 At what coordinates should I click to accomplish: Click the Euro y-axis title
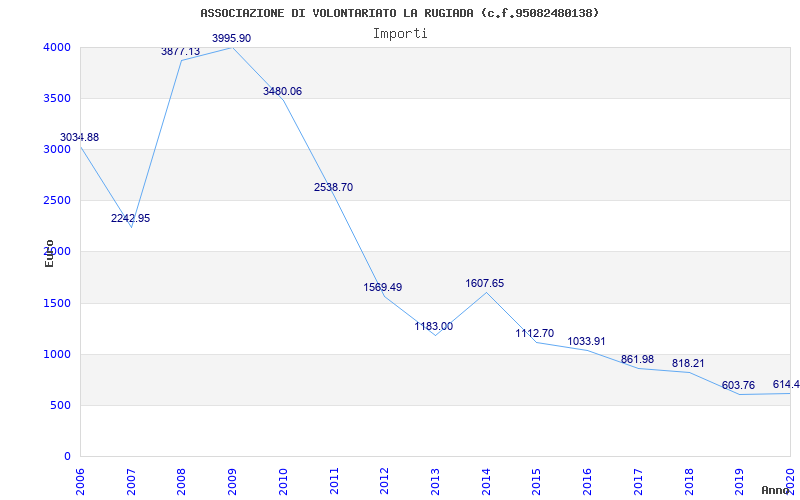click(49, 253)
